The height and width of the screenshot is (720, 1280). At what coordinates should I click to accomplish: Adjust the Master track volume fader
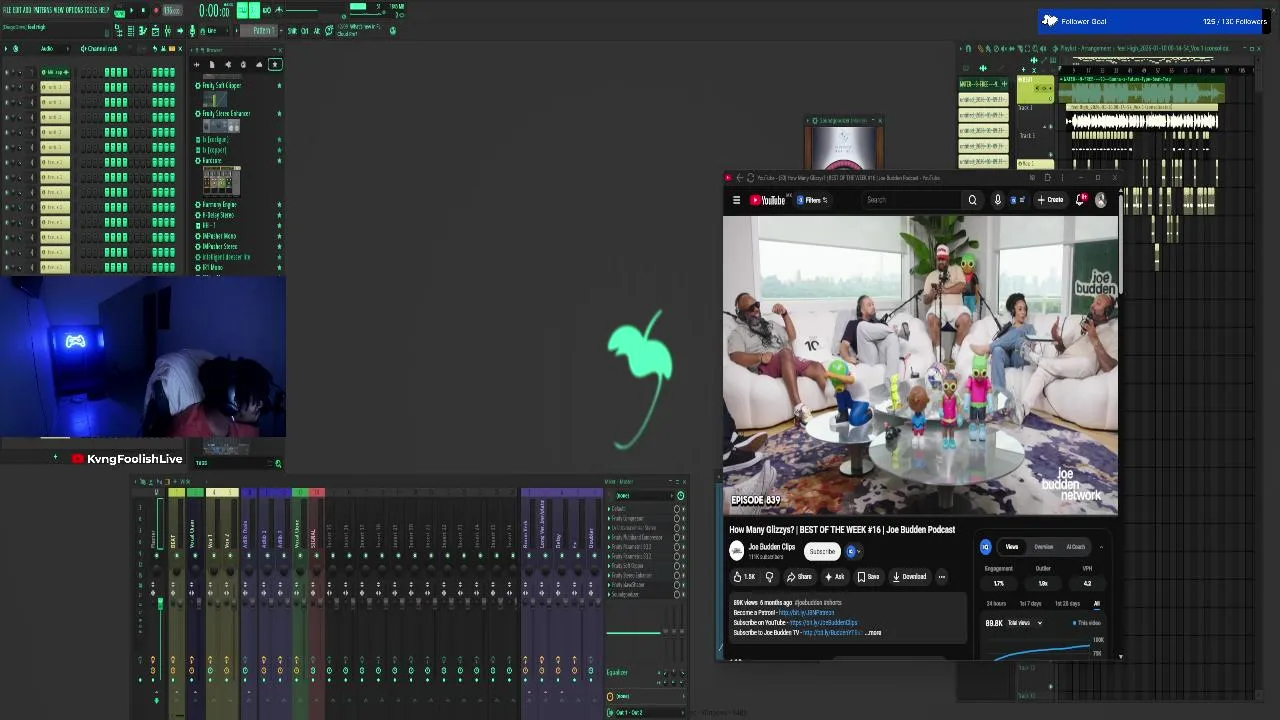(160, 603)
